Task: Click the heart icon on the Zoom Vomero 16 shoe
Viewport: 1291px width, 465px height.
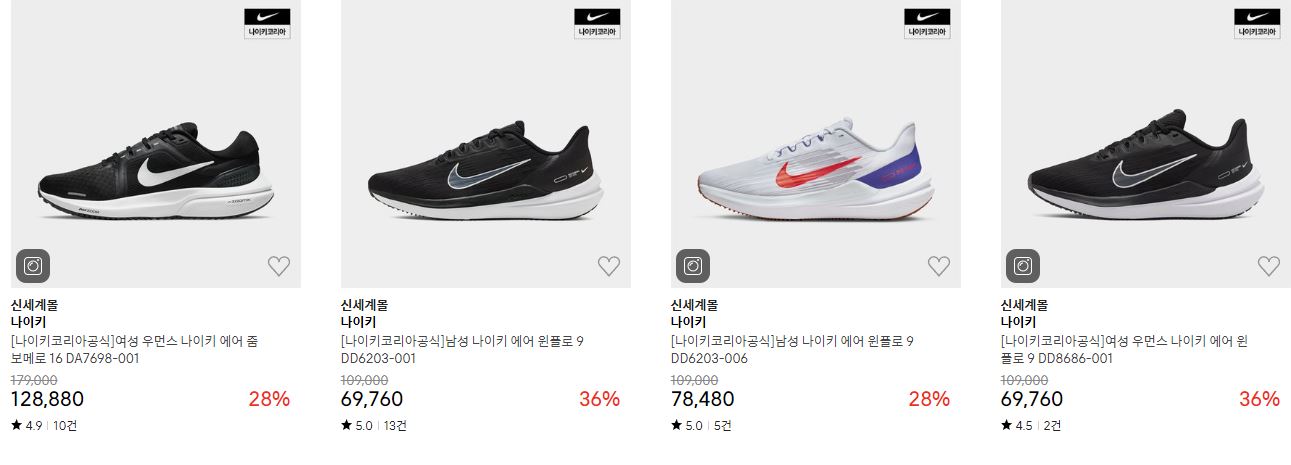Action: (279, 266)
